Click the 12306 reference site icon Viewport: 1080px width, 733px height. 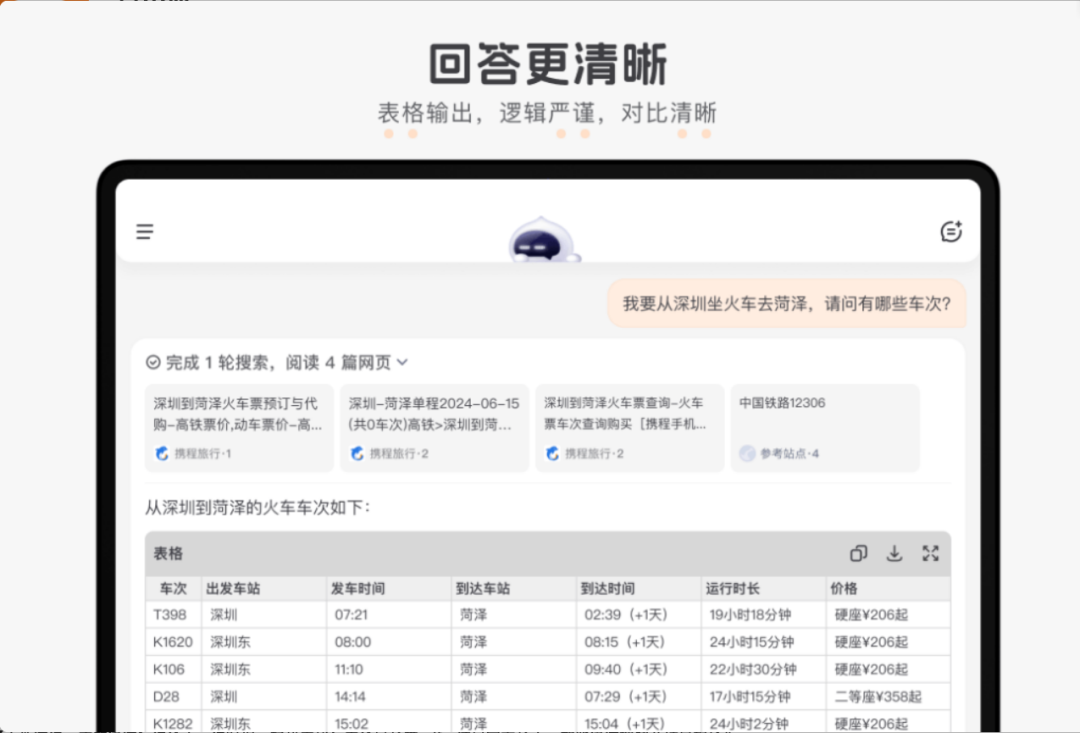click(x=747, y=453)
